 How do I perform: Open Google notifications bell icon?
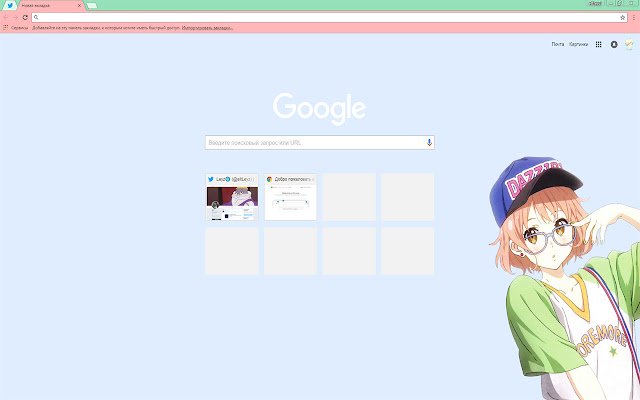coord(614,44)
